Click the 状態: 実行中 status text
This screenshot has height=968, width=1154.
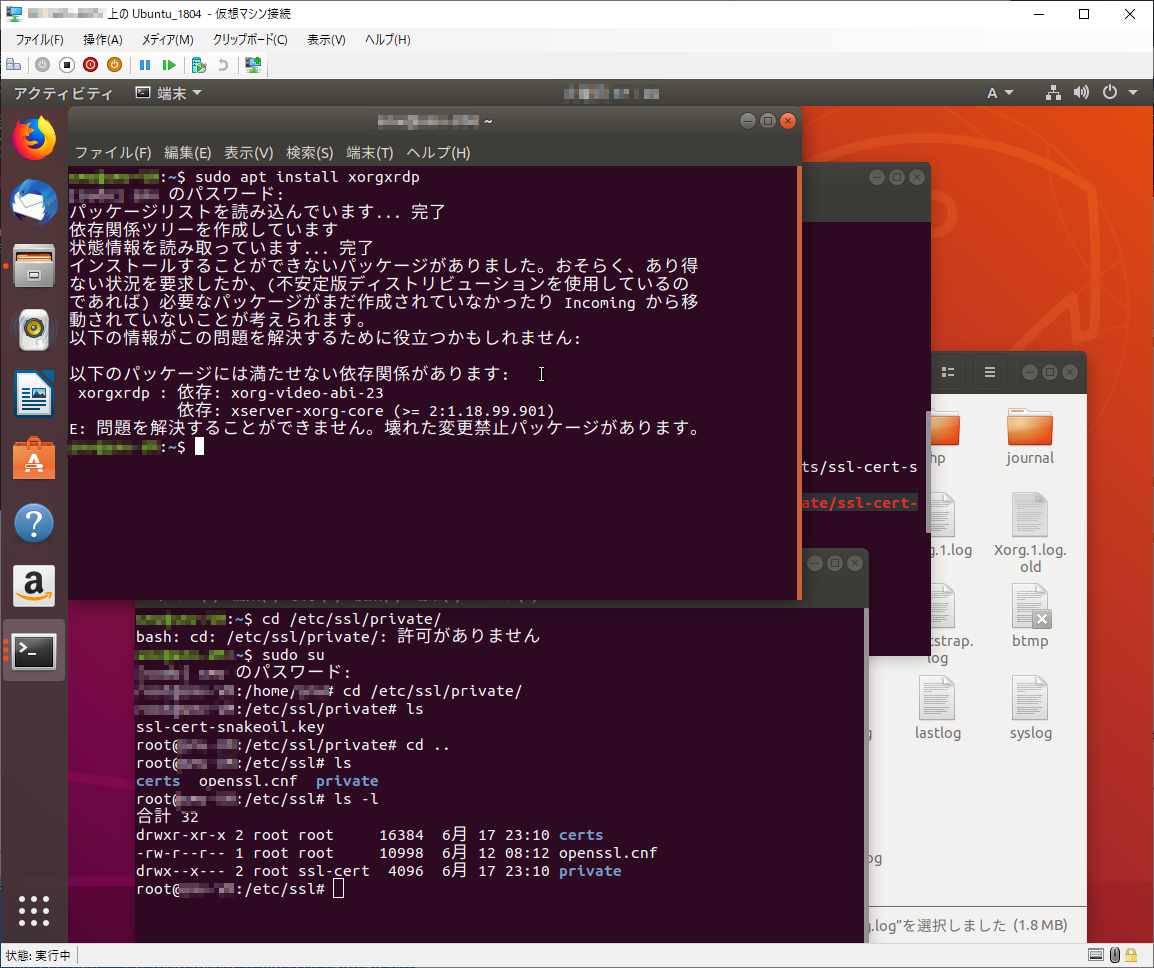(x=38, y=955)
